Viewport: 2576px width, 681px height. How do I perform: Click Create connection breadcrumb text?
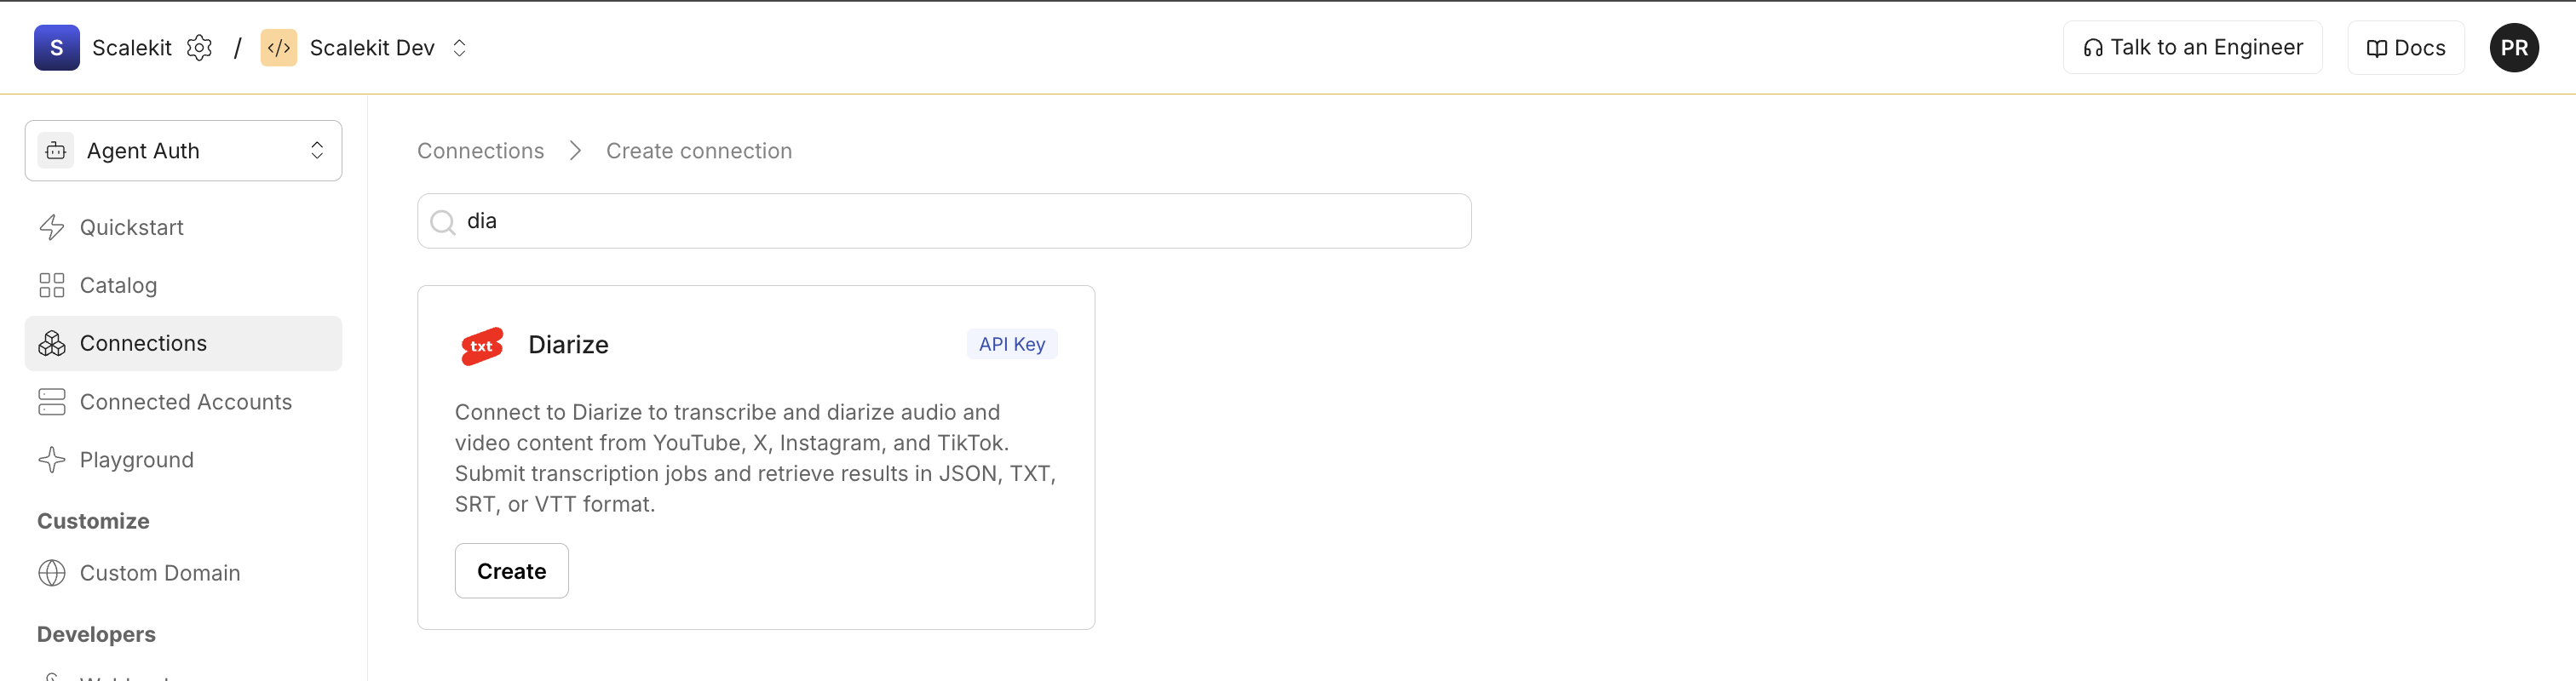[x=699, y=151]
